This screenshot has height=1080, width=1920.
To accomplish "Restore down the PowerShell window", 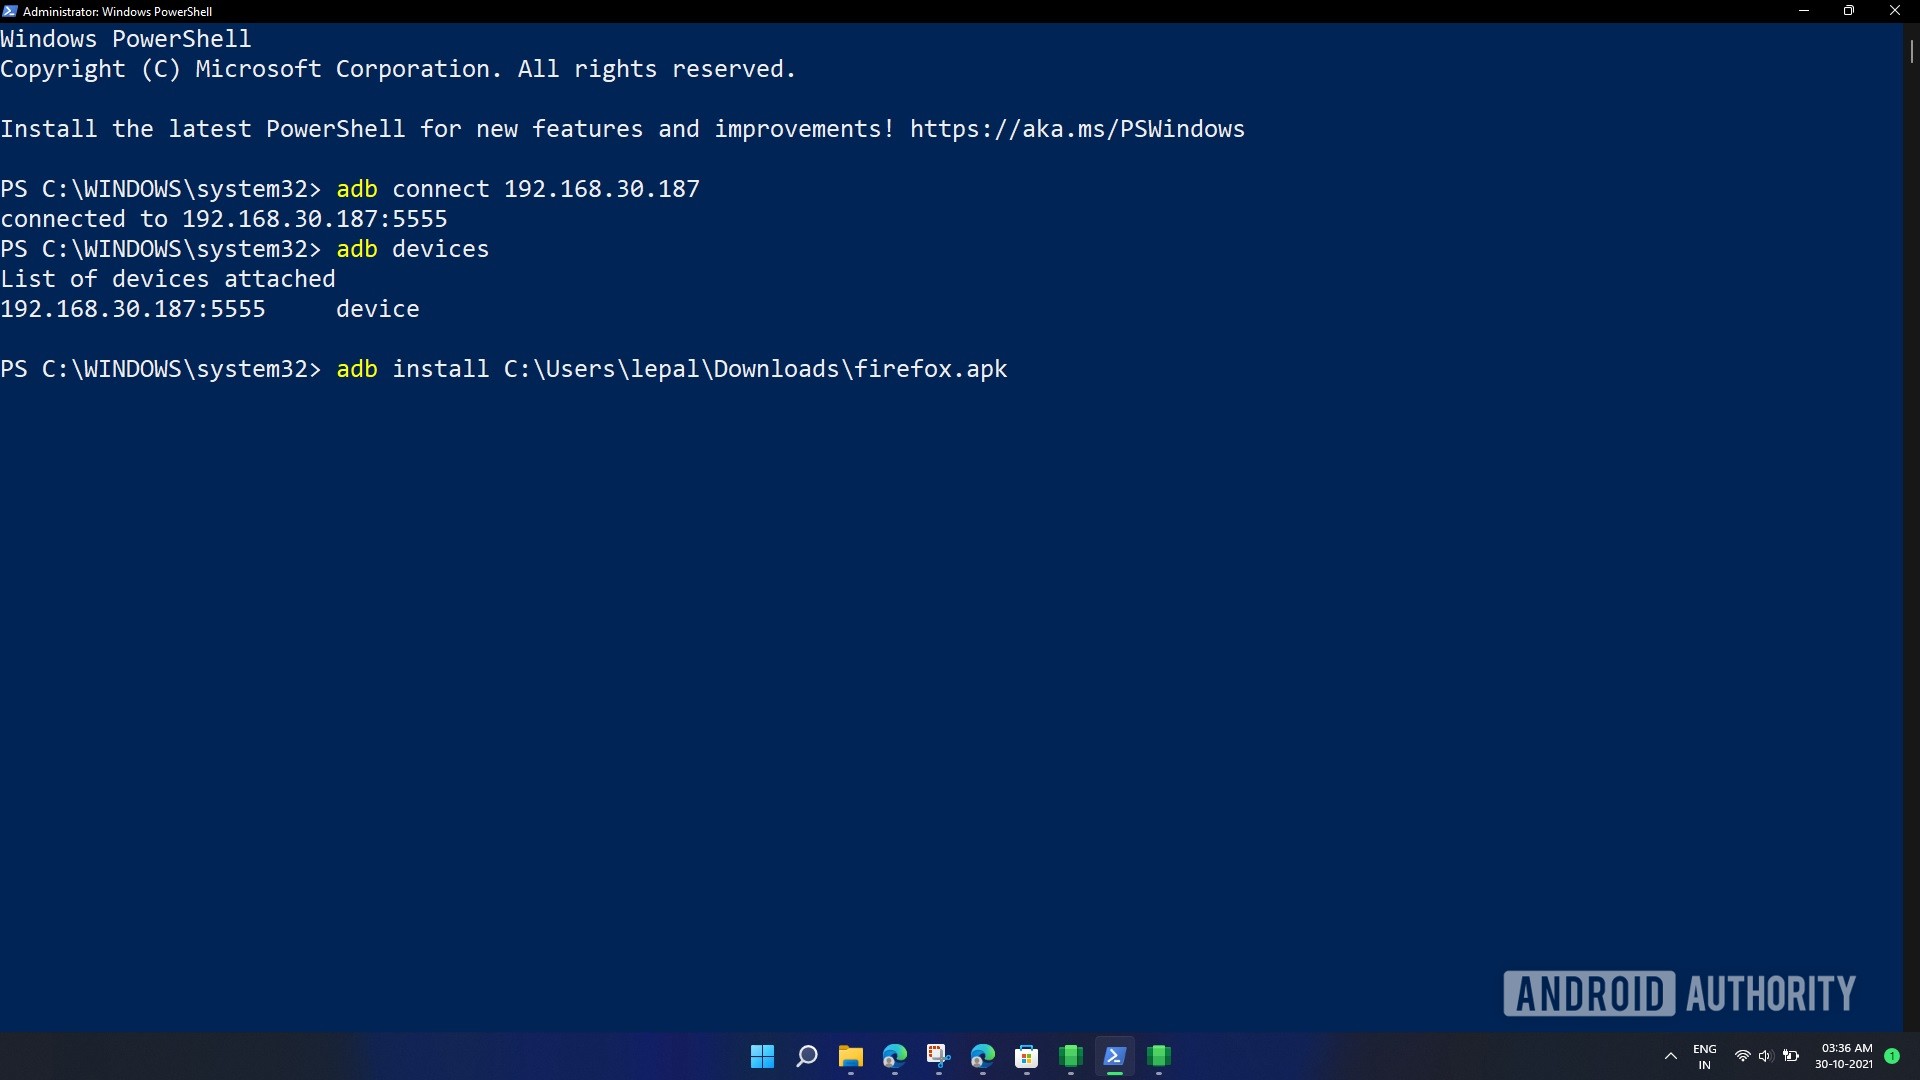I will pyautogui.click(x=1849, y=11).
